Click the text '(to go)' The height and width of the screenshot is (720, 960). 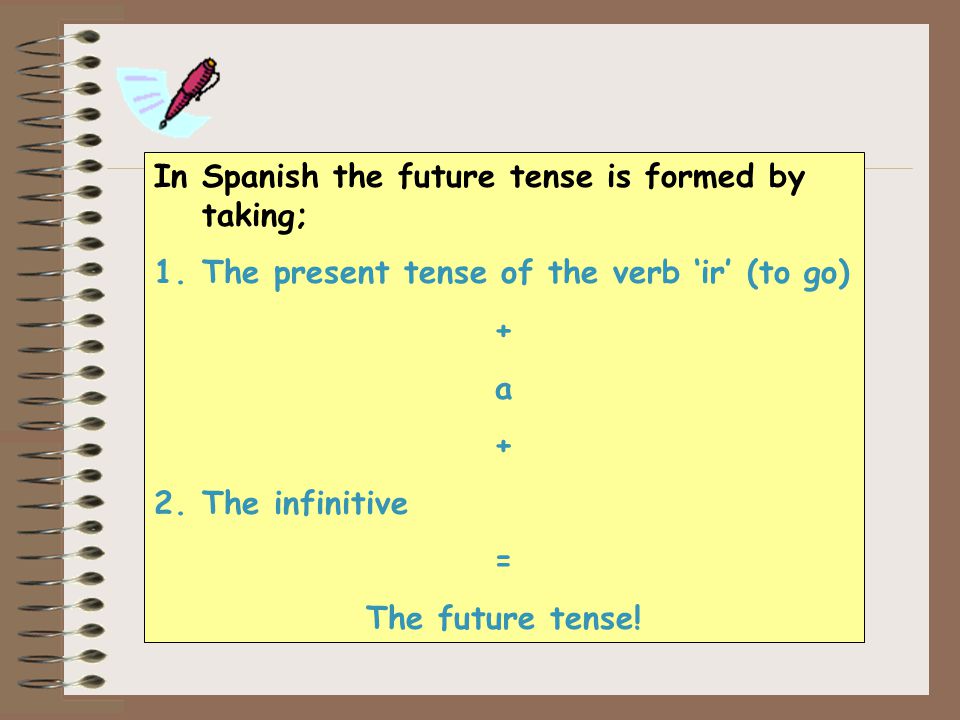798,273
